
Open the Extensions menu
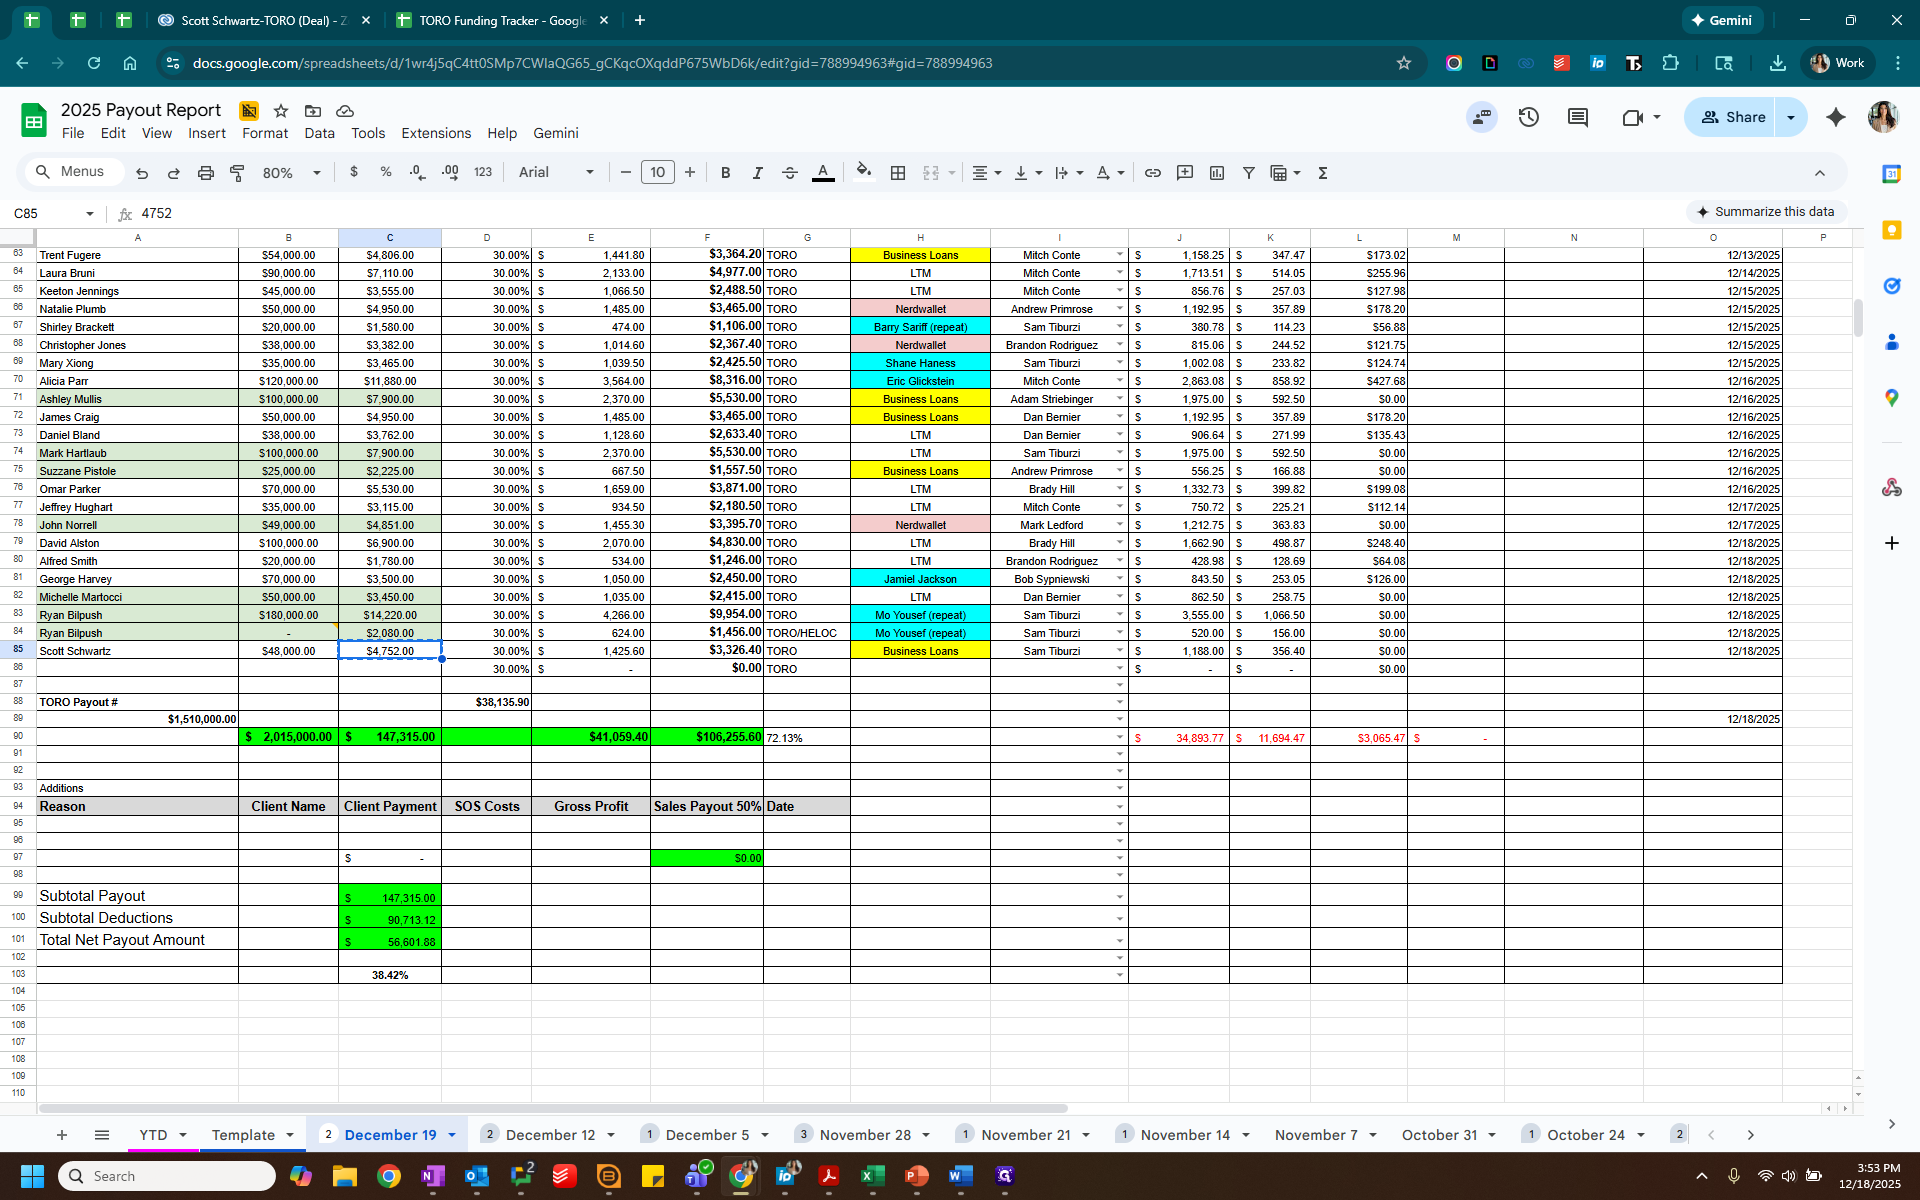[435, 133]
